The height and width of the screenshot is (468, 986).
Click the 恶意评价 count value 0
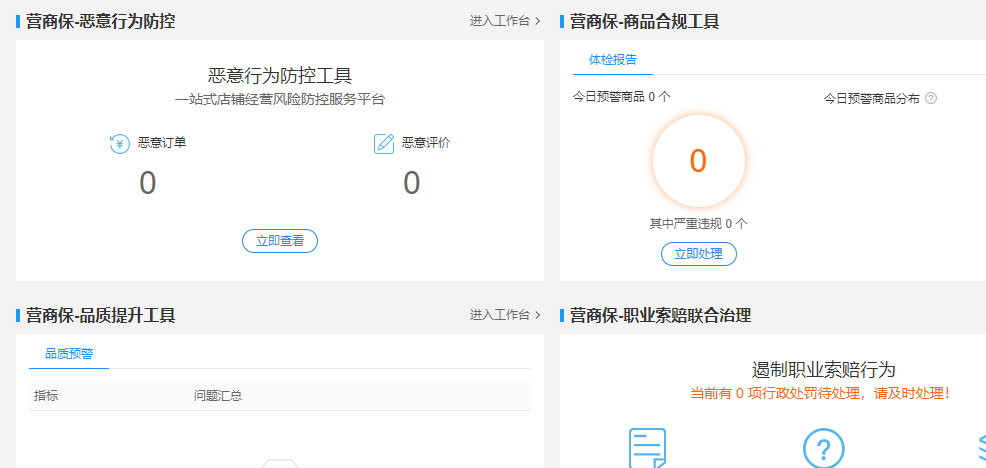[411, 183]
